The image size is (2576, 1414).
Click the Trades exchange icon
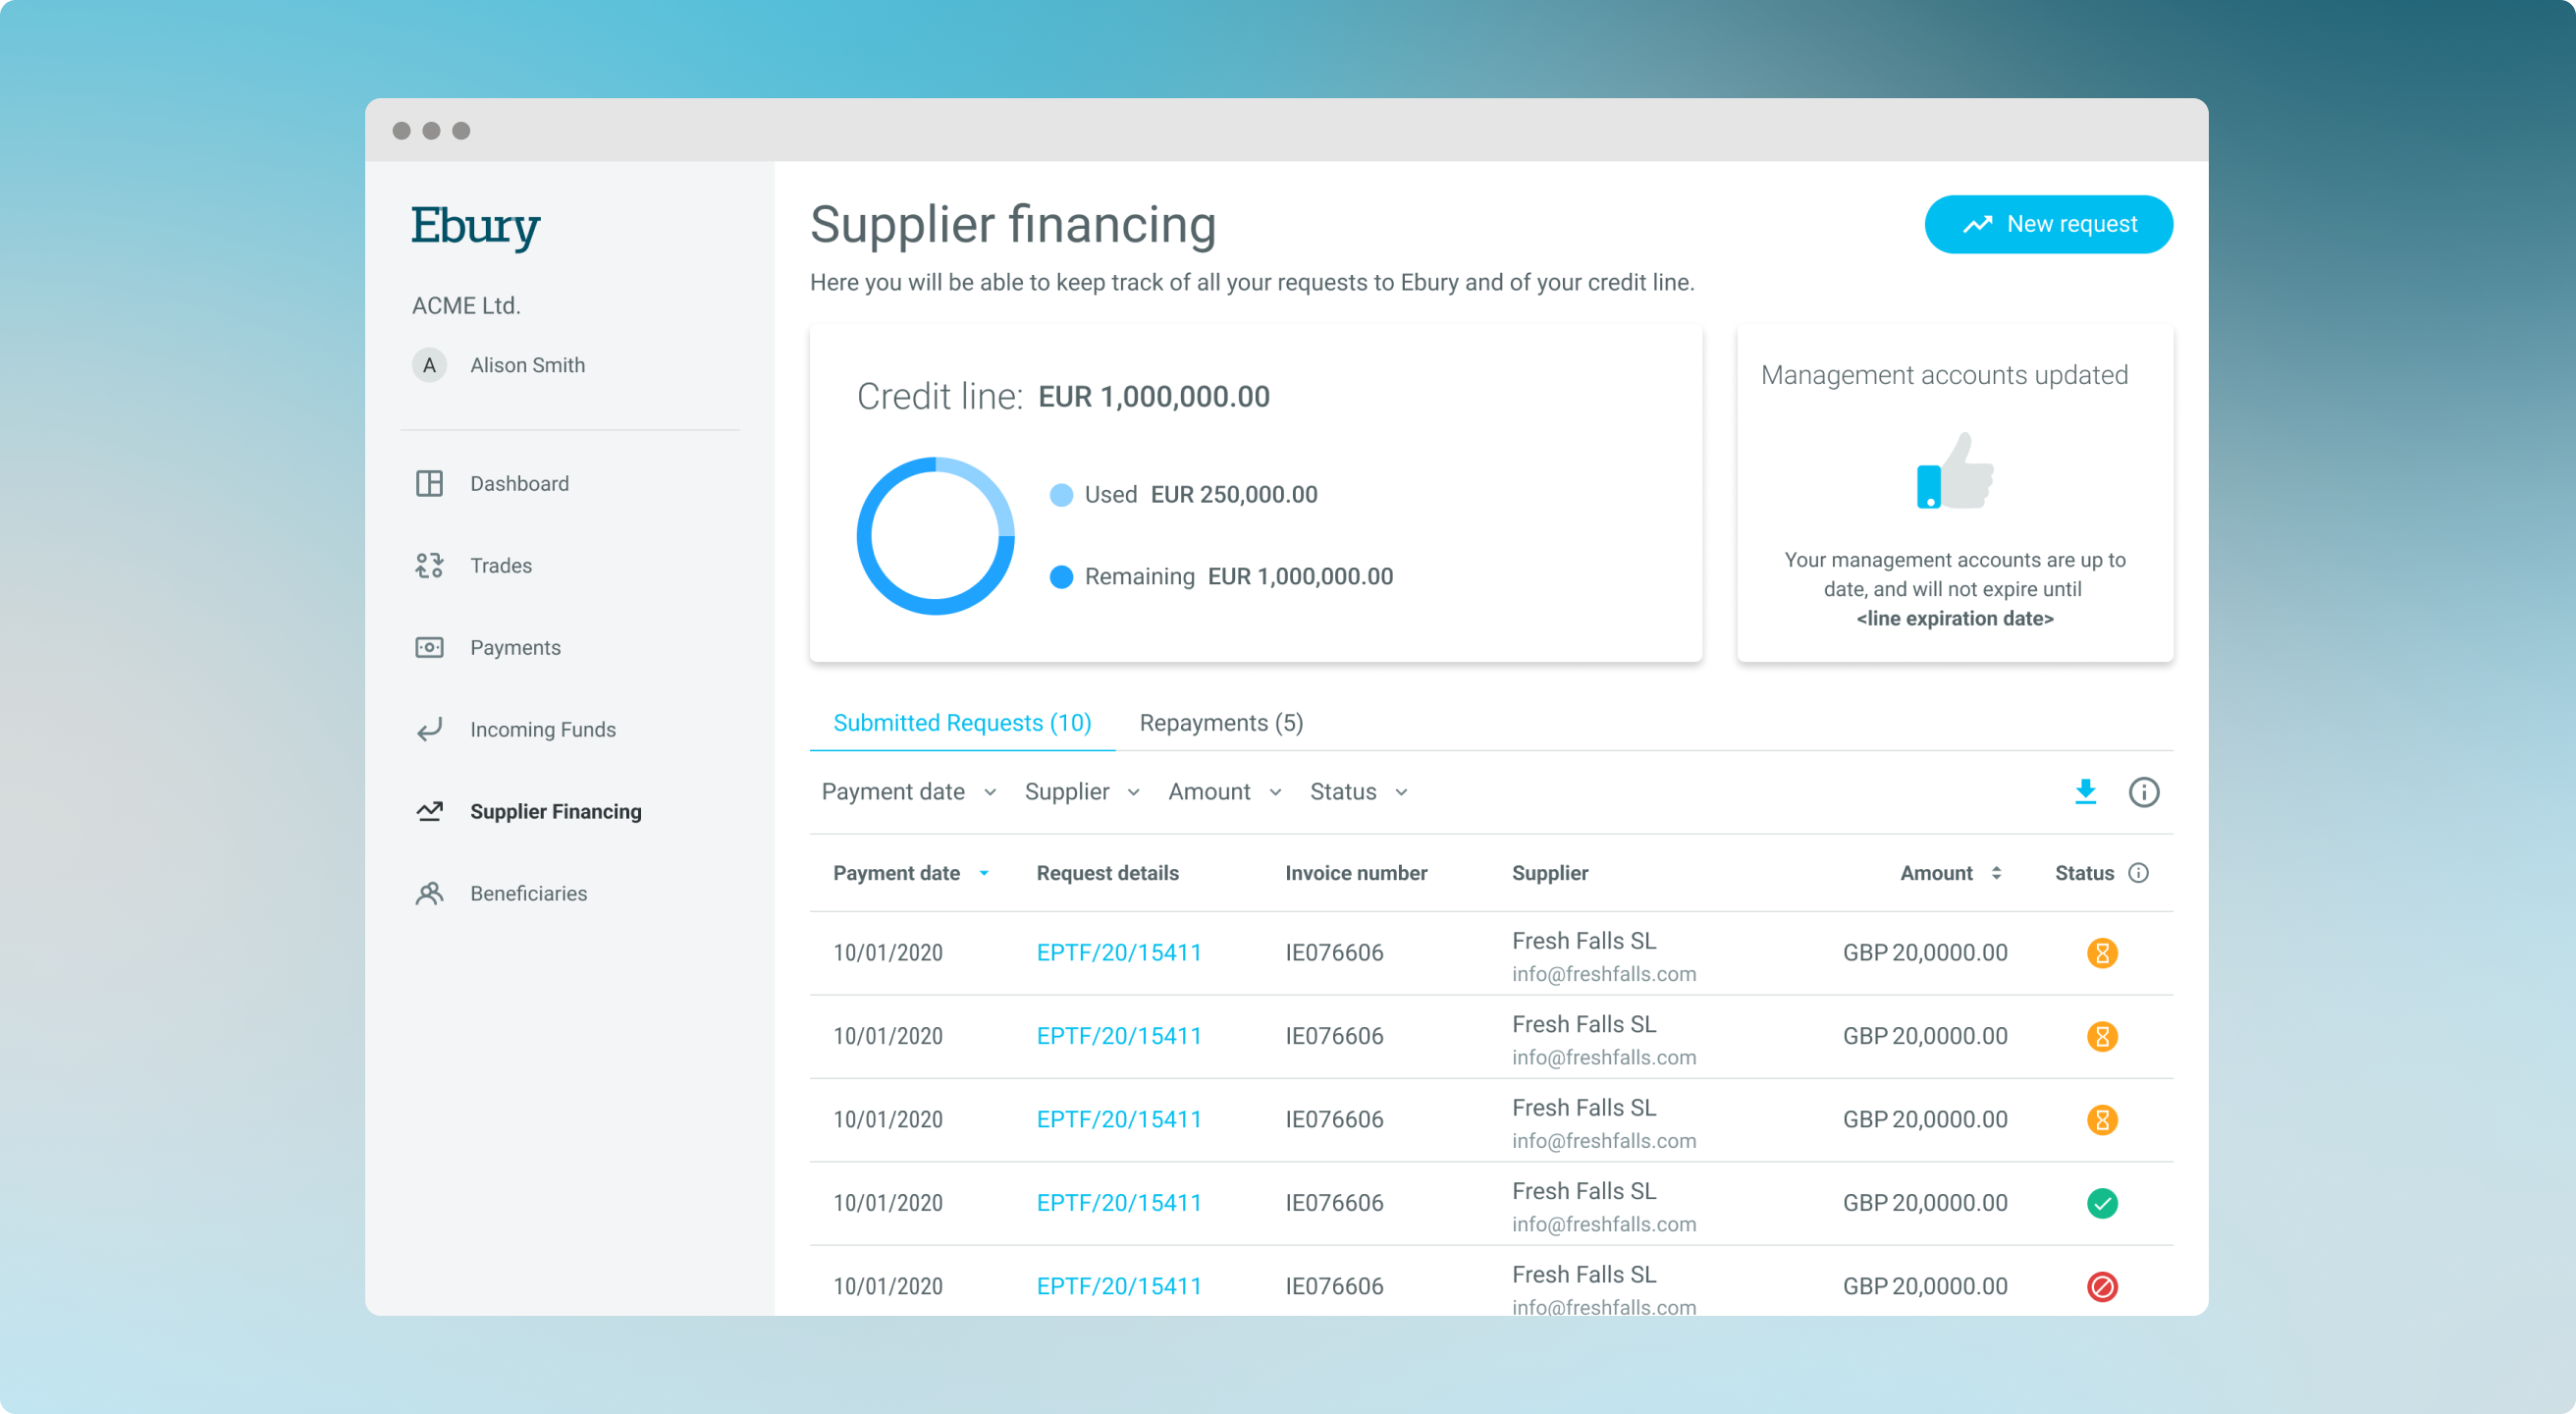(x=429, y=566)
